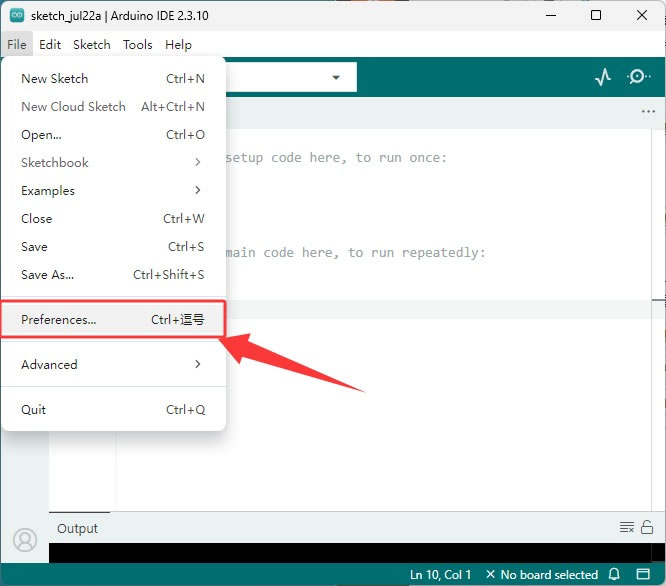Click the user account profile icon
Image resolution: width=666 pixels, height=586 pixels.
point(25,540)
